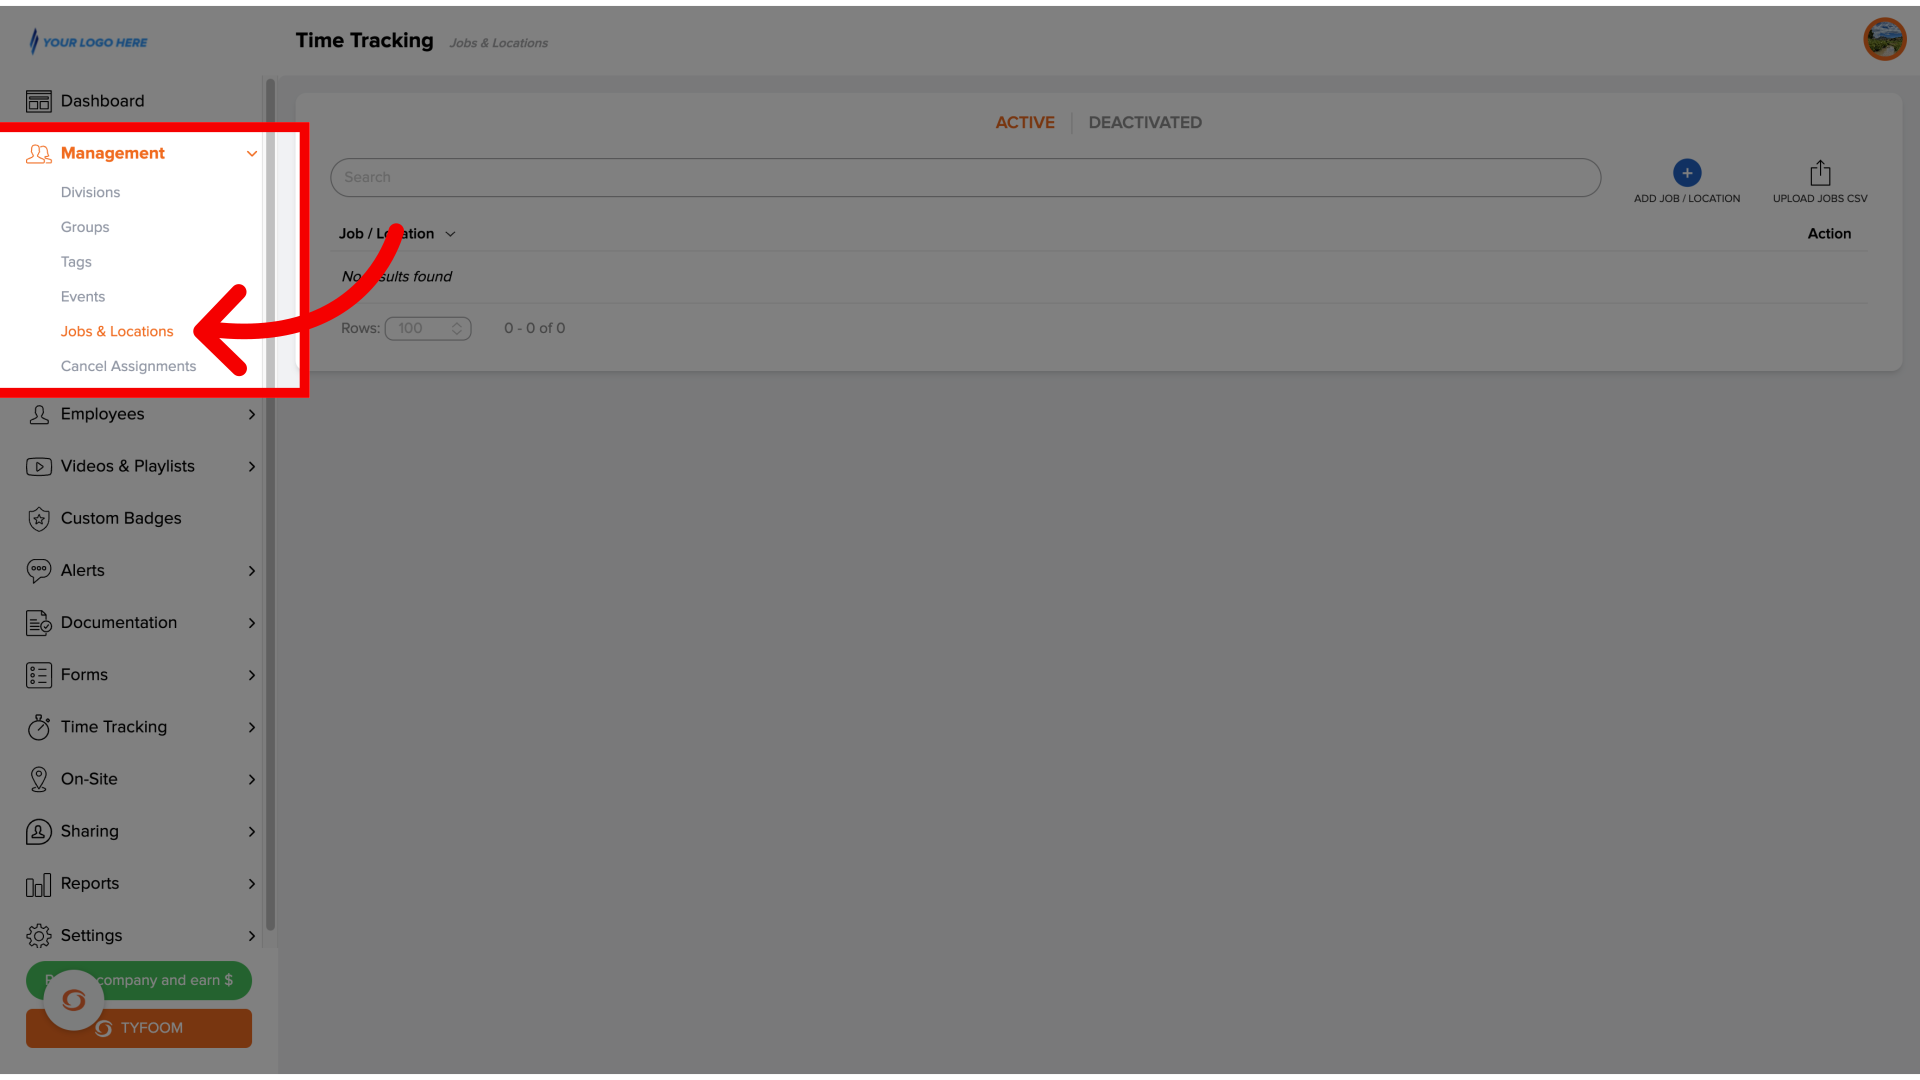Click the Time Tracking sidebar icon
This screenshot has width=1920, height=1080.
38,727
